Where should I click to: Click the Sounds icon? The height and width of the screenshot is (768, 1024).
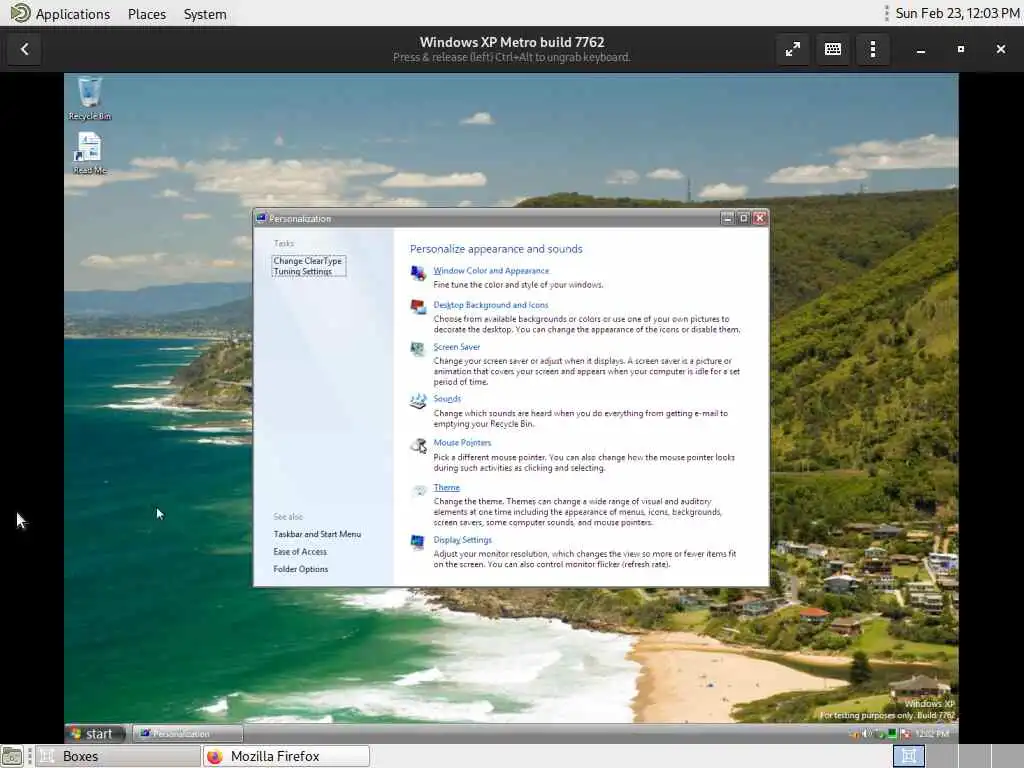[418, 400]
